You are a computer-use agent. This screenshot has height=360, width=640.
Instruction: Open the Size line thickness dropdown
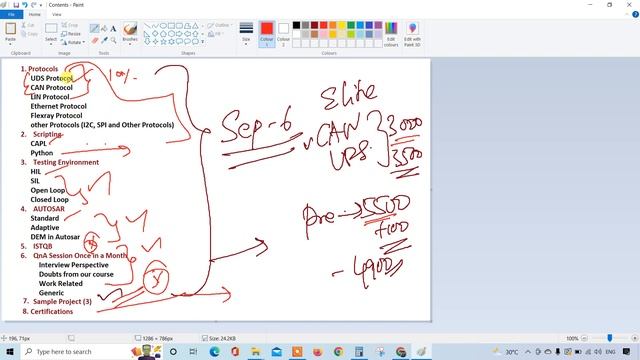(246, 34)
